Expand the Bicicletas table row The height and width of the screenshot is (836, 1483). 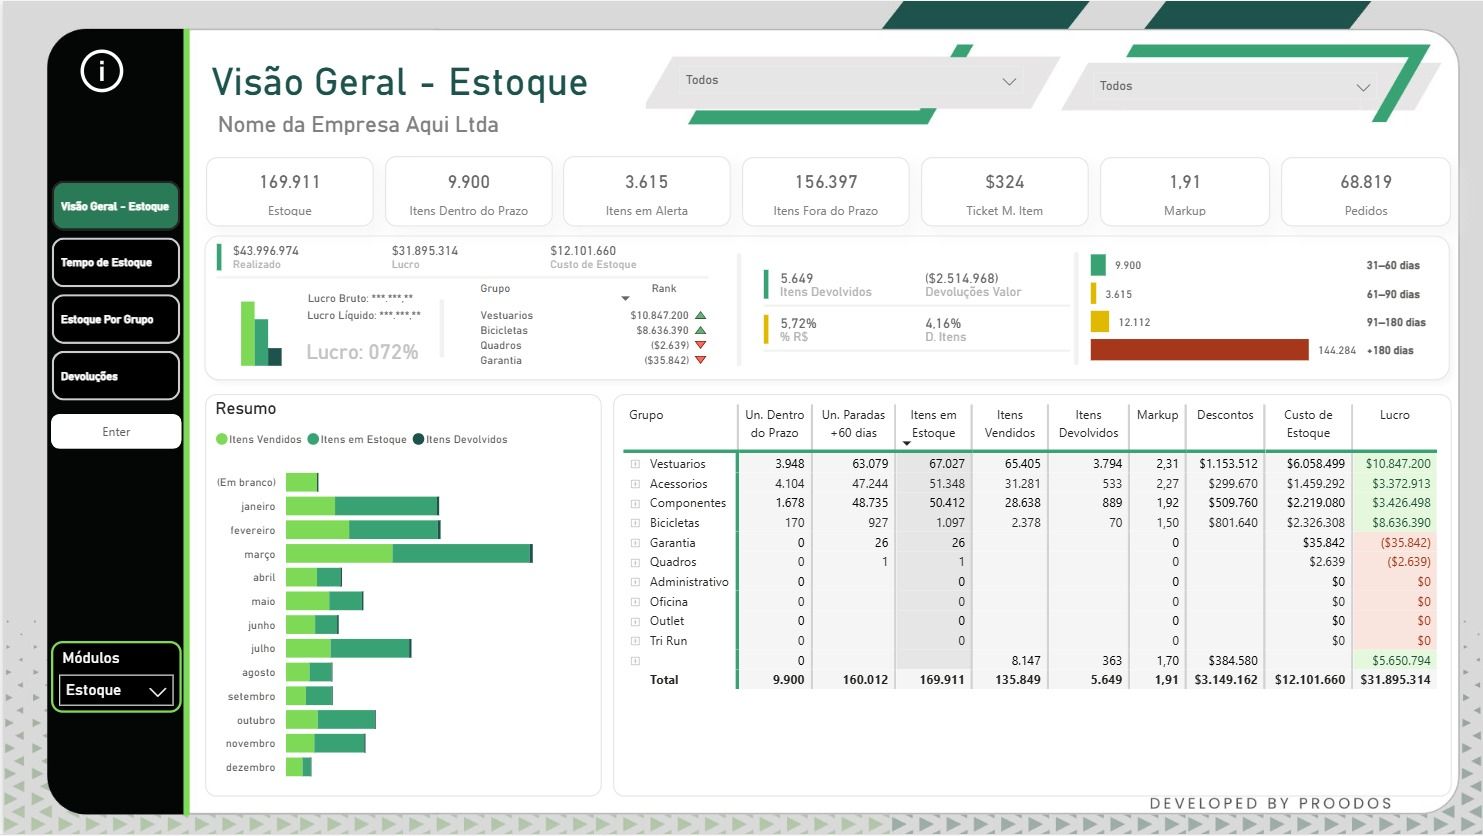click(x=635, y=523)
